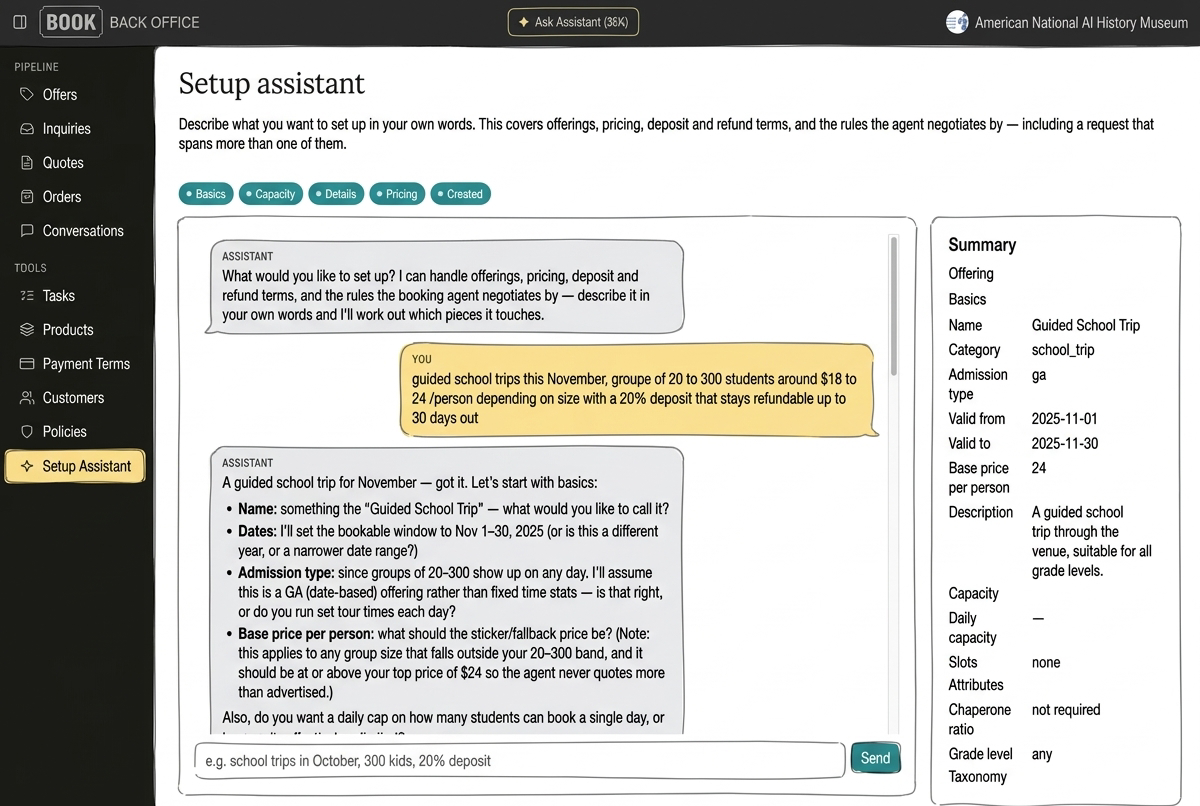This screenshot has width=1200, height=806.
Task: Select Setup Assistant in the sidebar
Action: [x=75, y=466]
